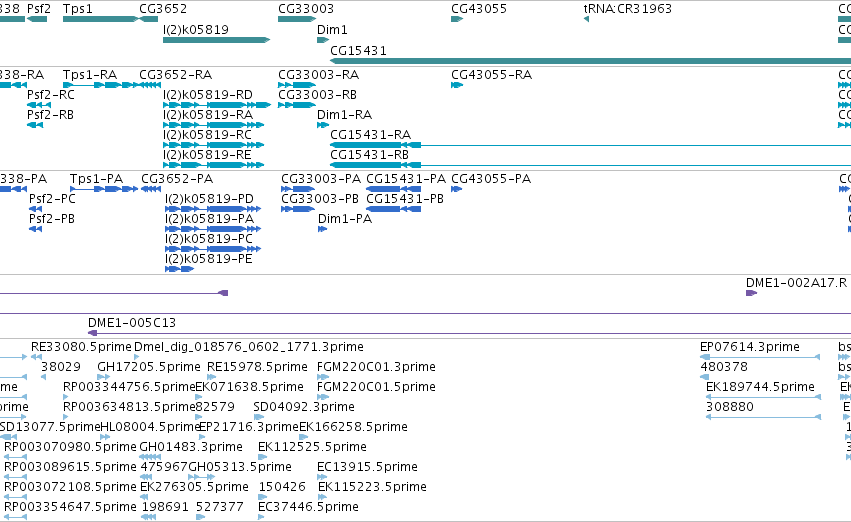Click transcript CG15431-RB label

pos(369,155)
